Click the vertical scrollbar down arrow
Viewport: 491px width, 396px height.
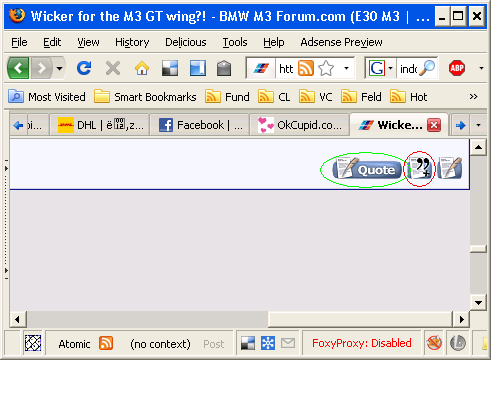click(x=478, y=303)
